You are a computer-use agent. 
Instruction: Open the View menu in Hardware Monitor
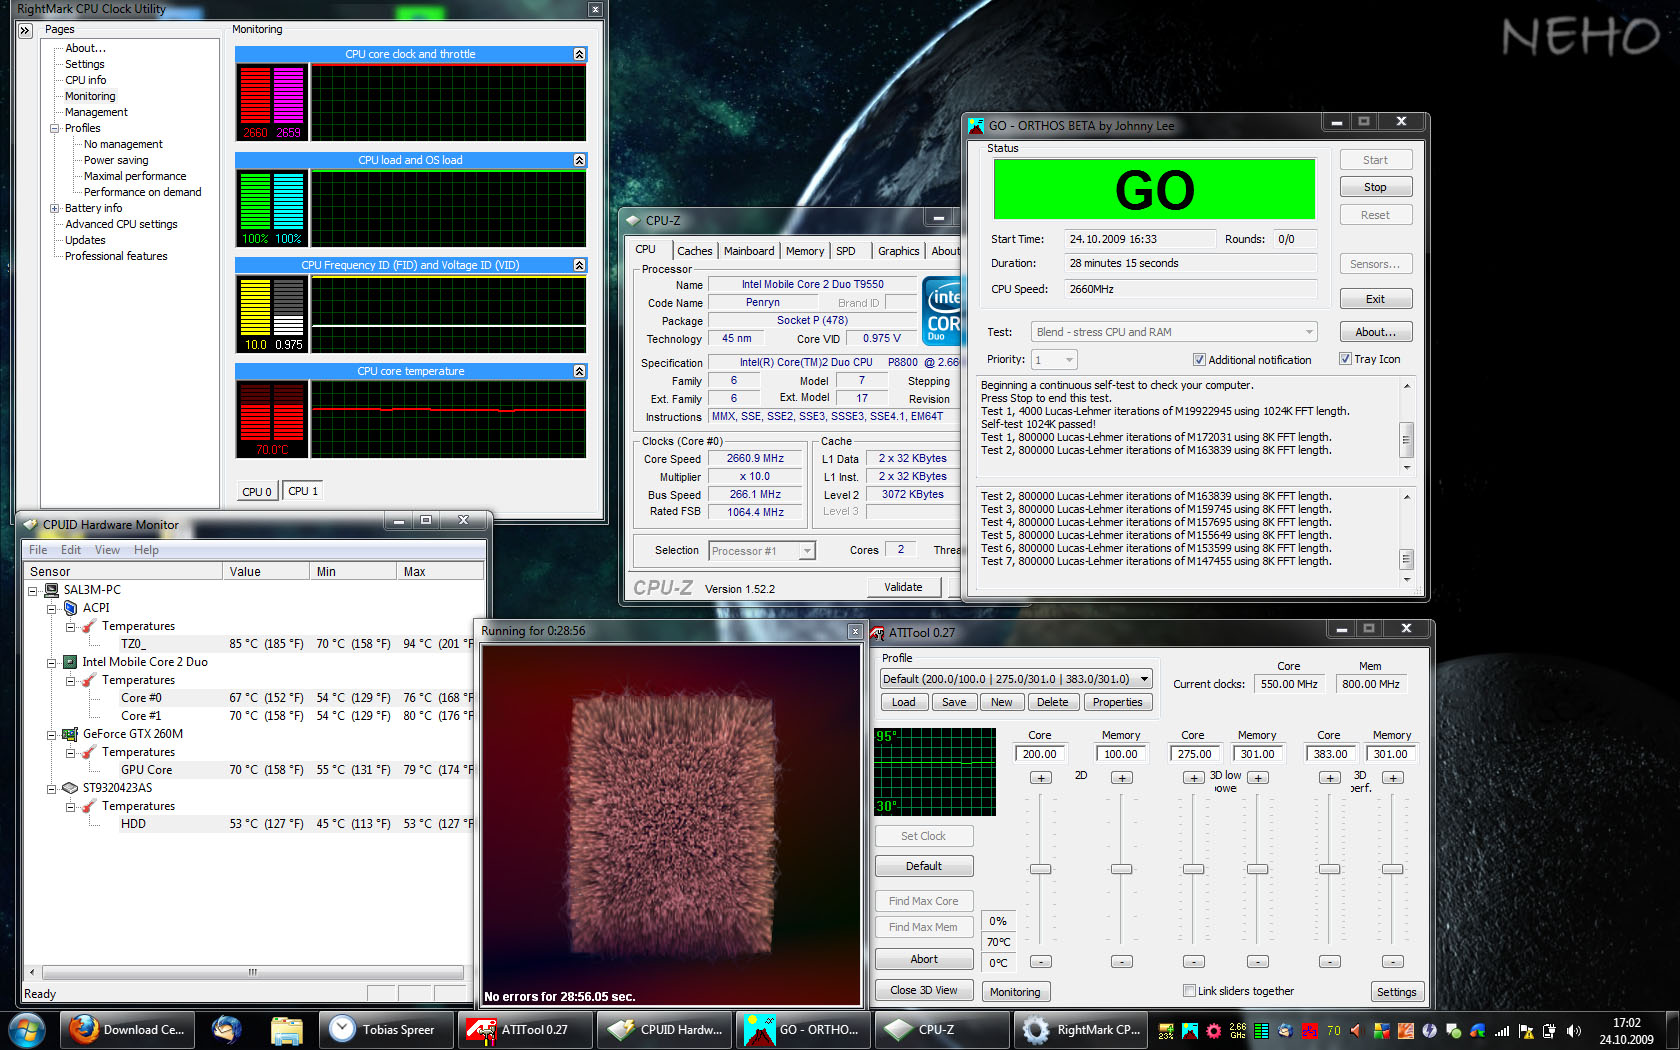[x=107, y=550]
